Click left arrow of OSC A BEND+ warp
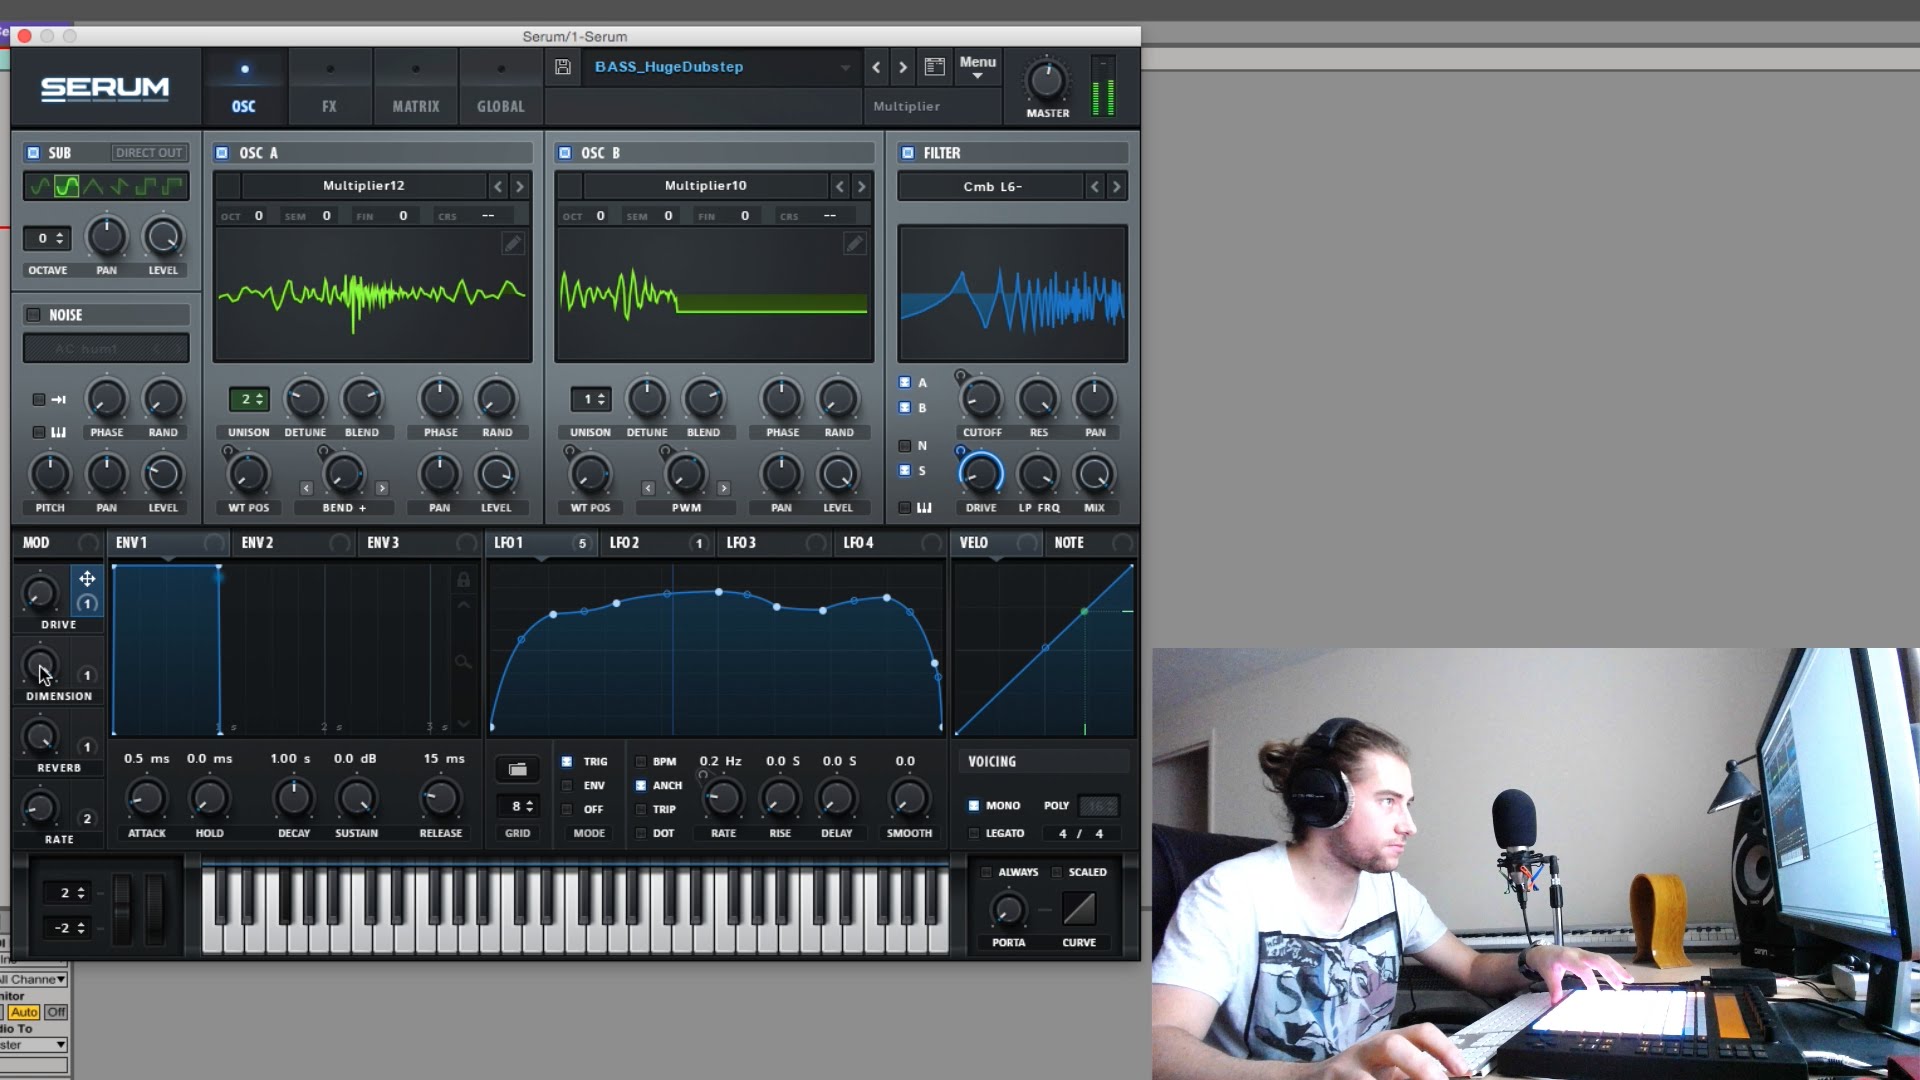This screenshot has width=1920, height=1080. tap(306, 489)
